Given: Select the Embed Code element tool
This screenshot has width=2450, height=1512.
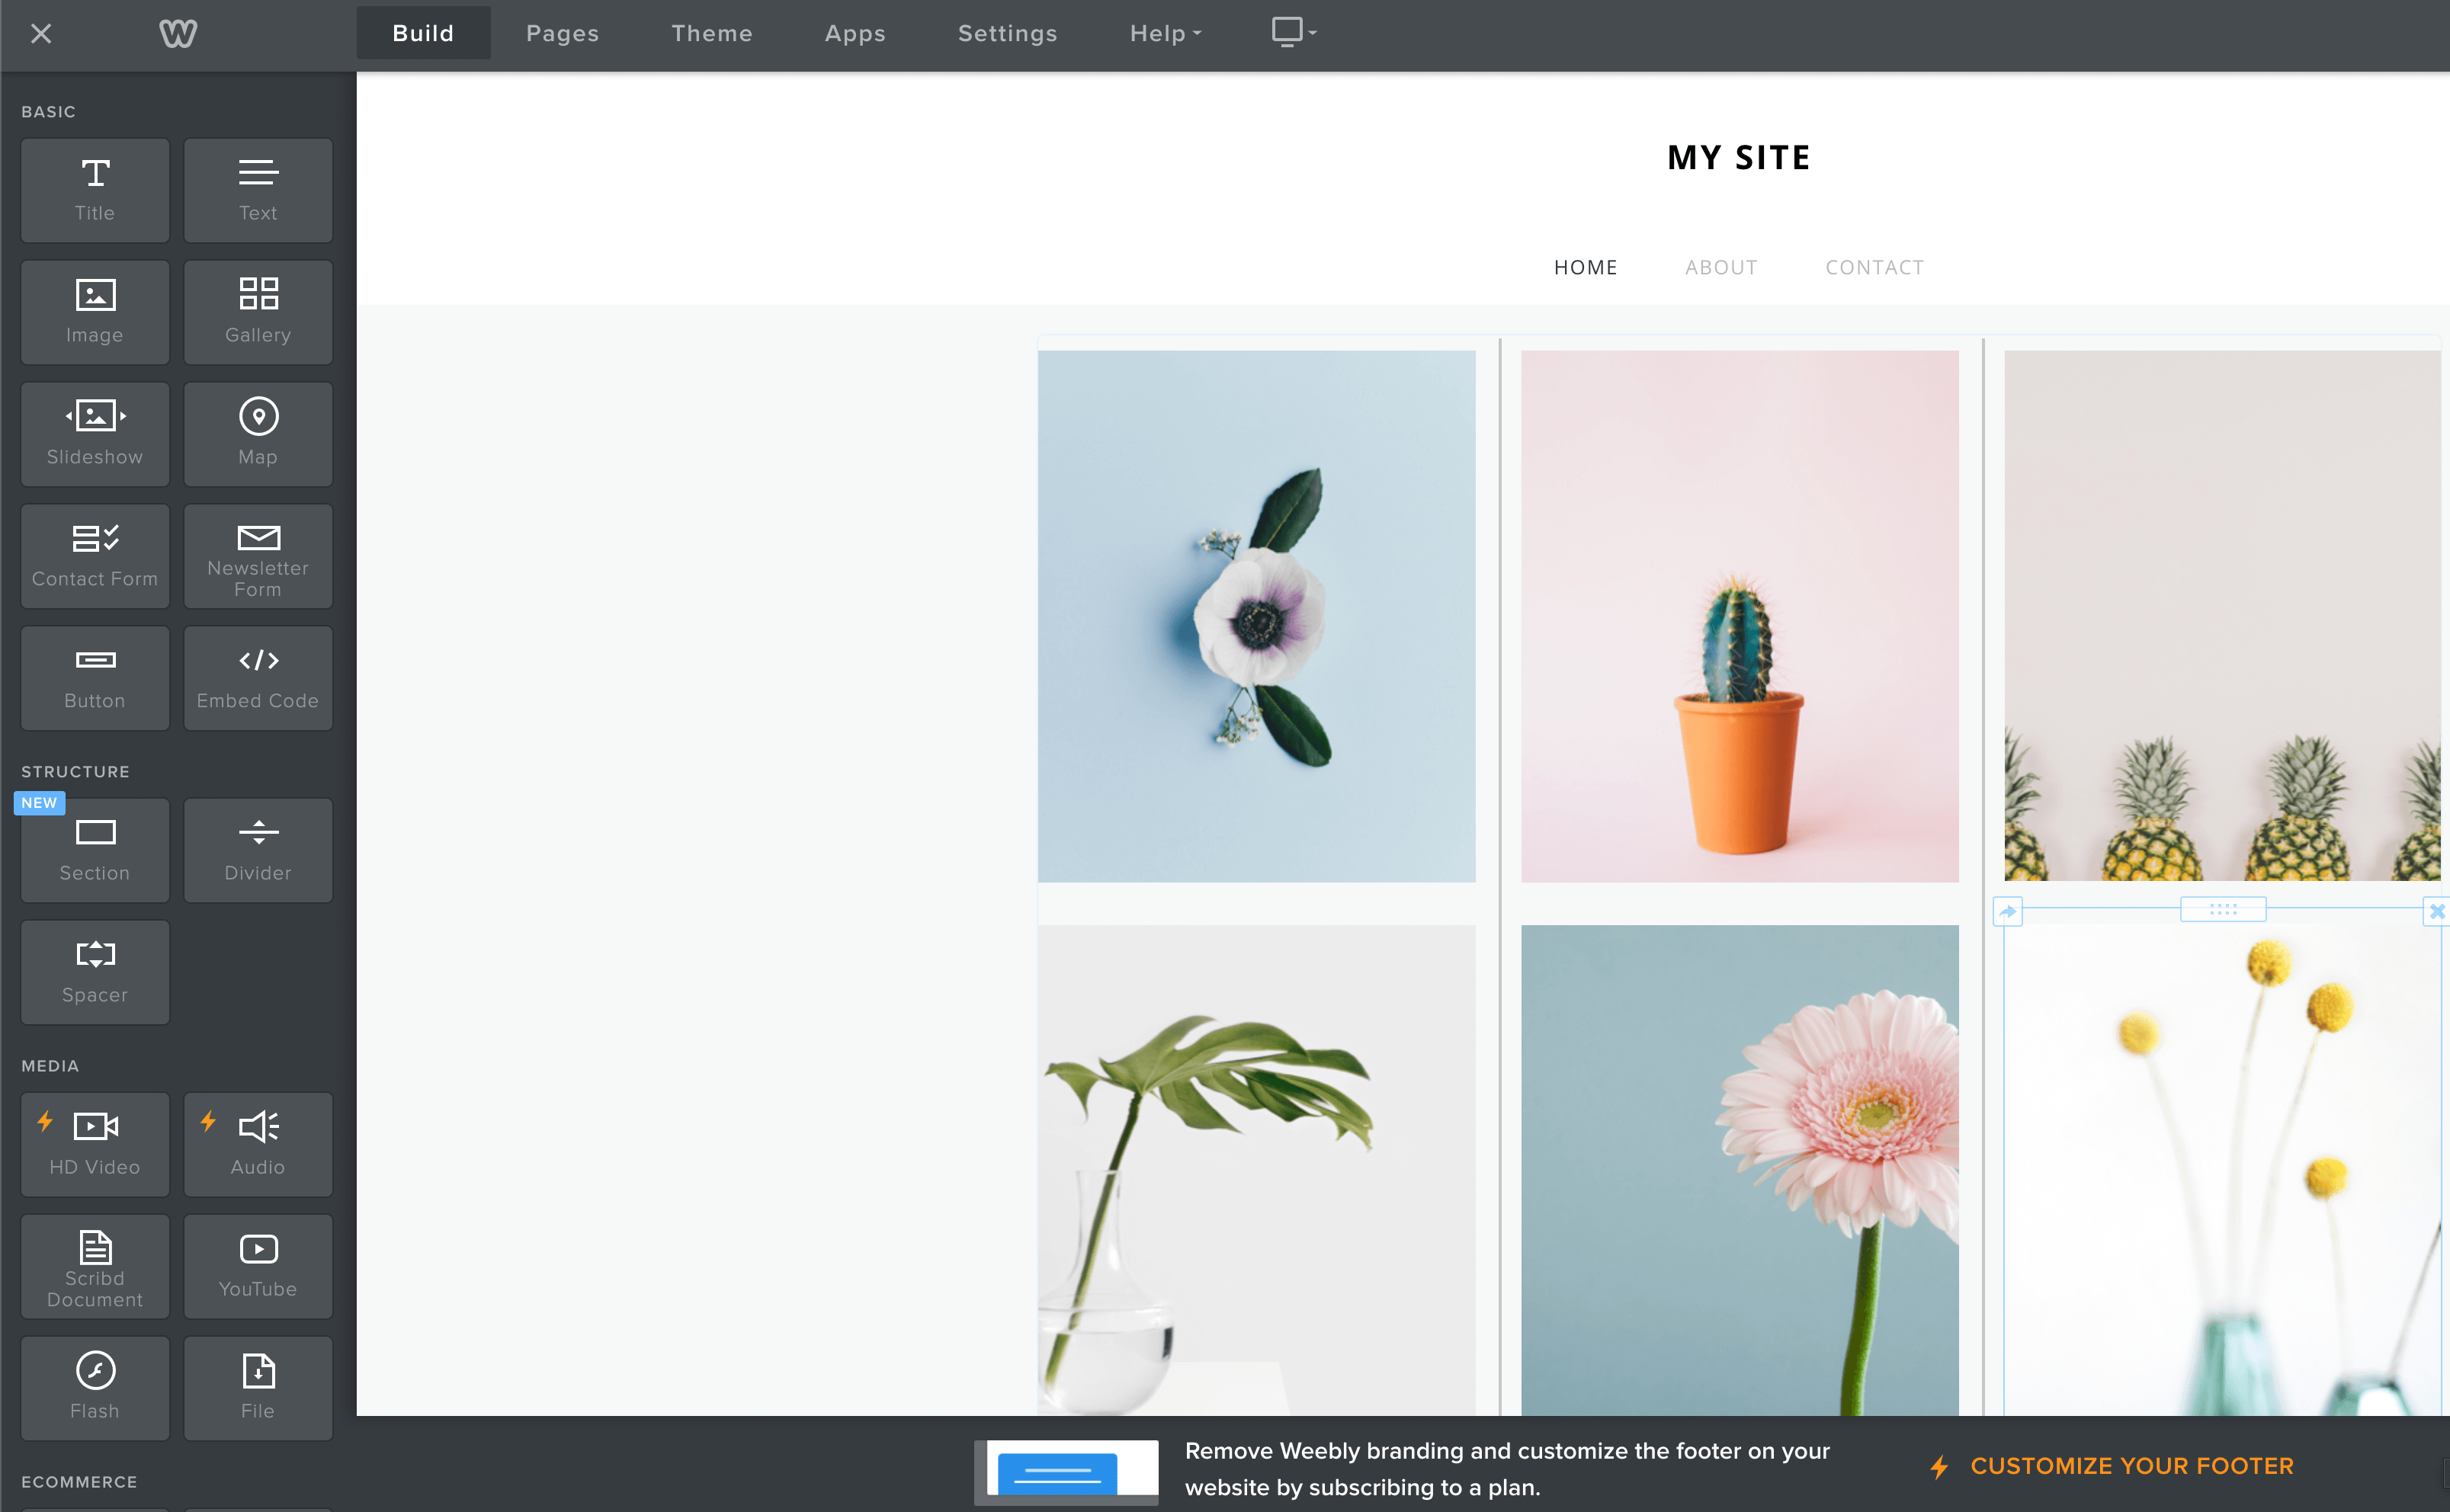Looking at the screenshot, I should click(257, 672).
